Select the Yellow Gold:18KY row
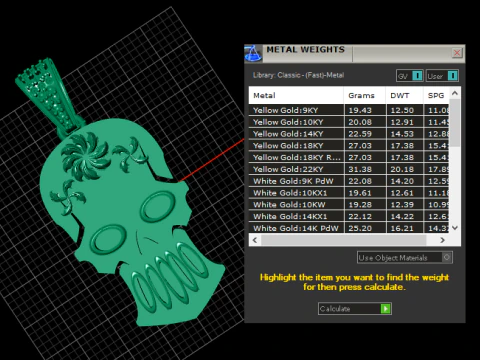Screen dimensions: 480x360 pyautogui.click(x=349, y=146)
